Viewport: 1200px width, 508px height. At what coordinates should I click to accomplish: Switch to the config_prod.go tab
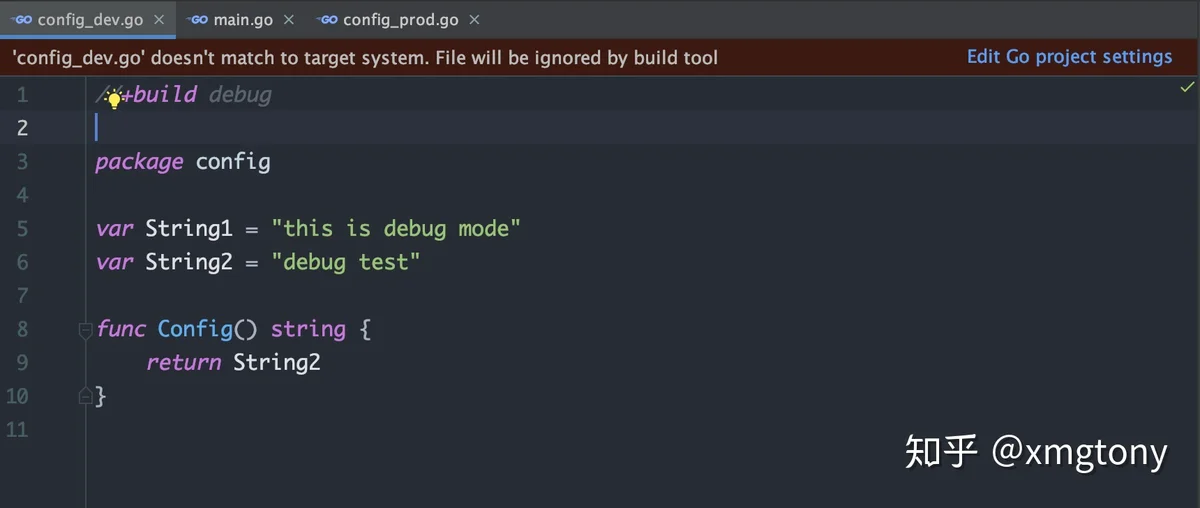coord(398,20)
